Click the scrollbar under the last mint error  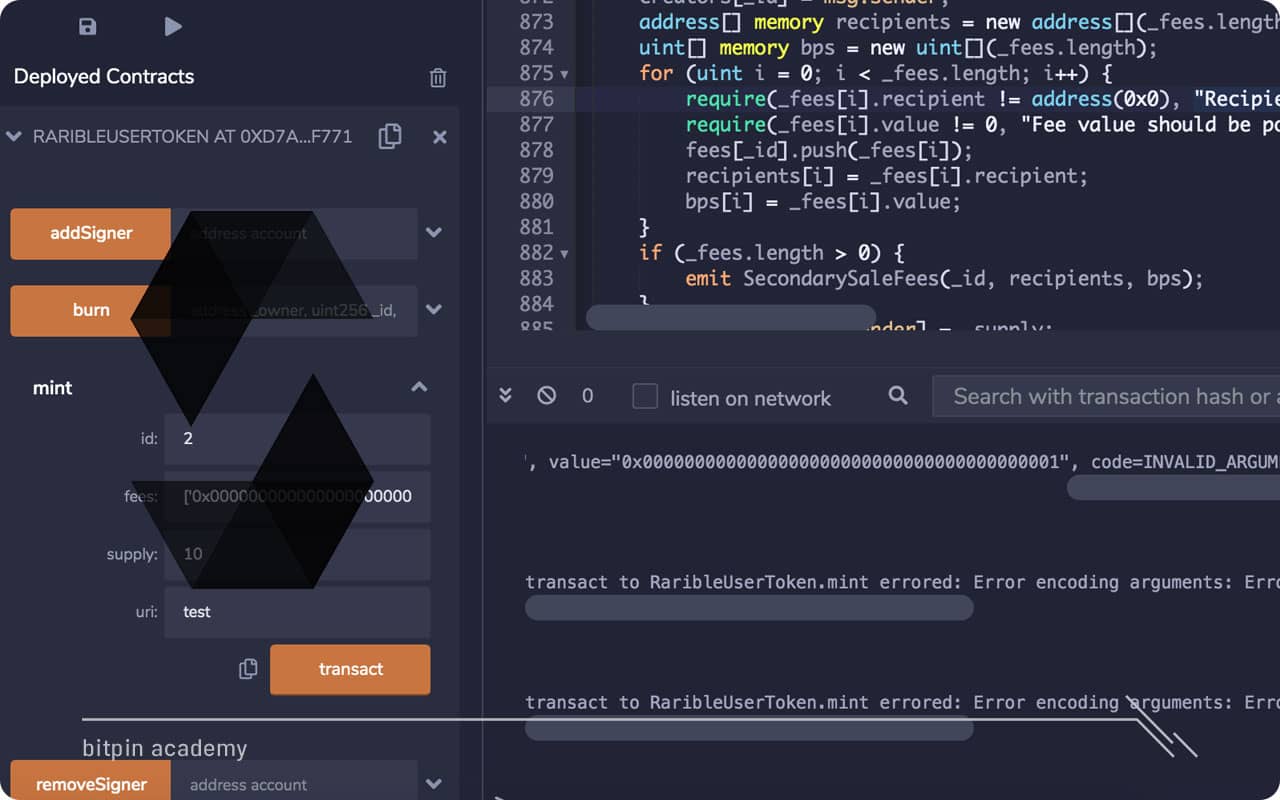click(749, 728)
